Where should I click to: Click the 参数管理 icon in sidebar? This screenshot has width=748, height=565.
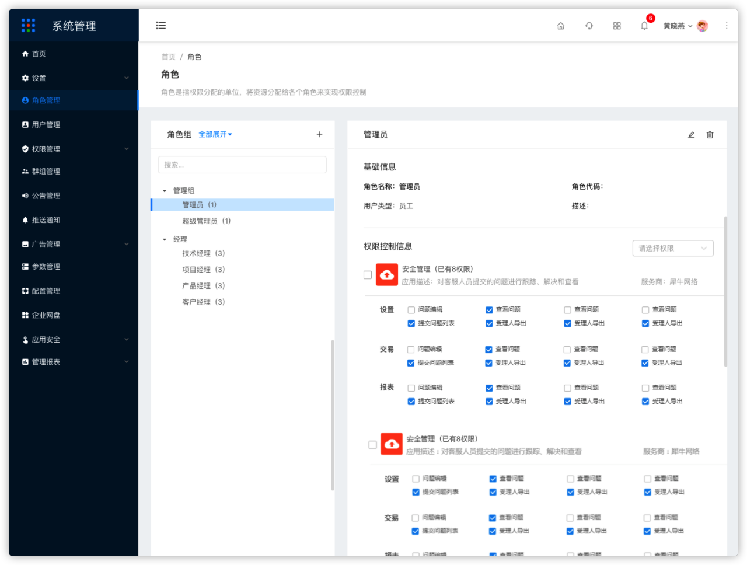point(25,266)
